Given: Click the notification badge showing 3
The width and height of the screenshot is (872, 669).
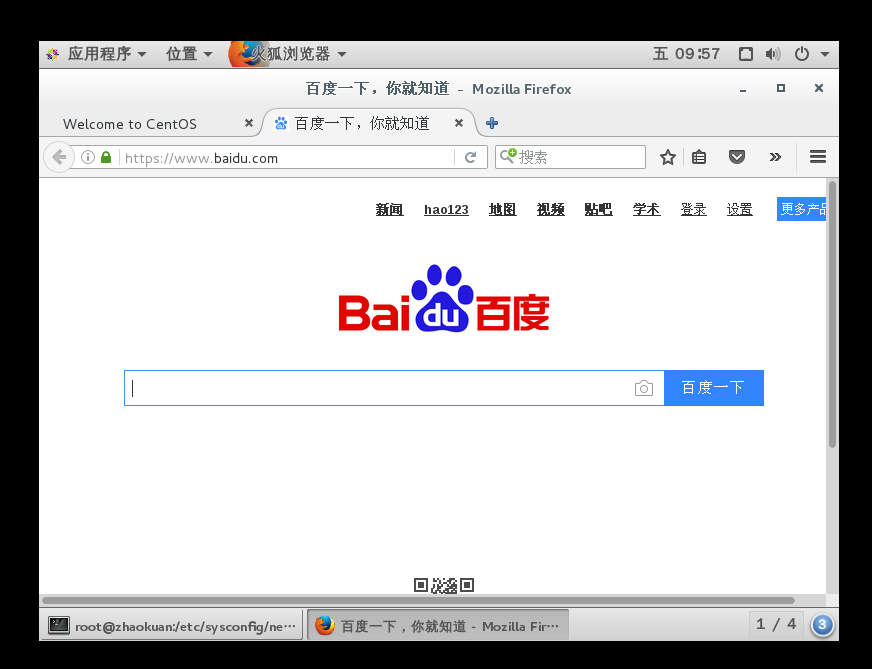Looking at the screenshot, I should tap(822, 625).
